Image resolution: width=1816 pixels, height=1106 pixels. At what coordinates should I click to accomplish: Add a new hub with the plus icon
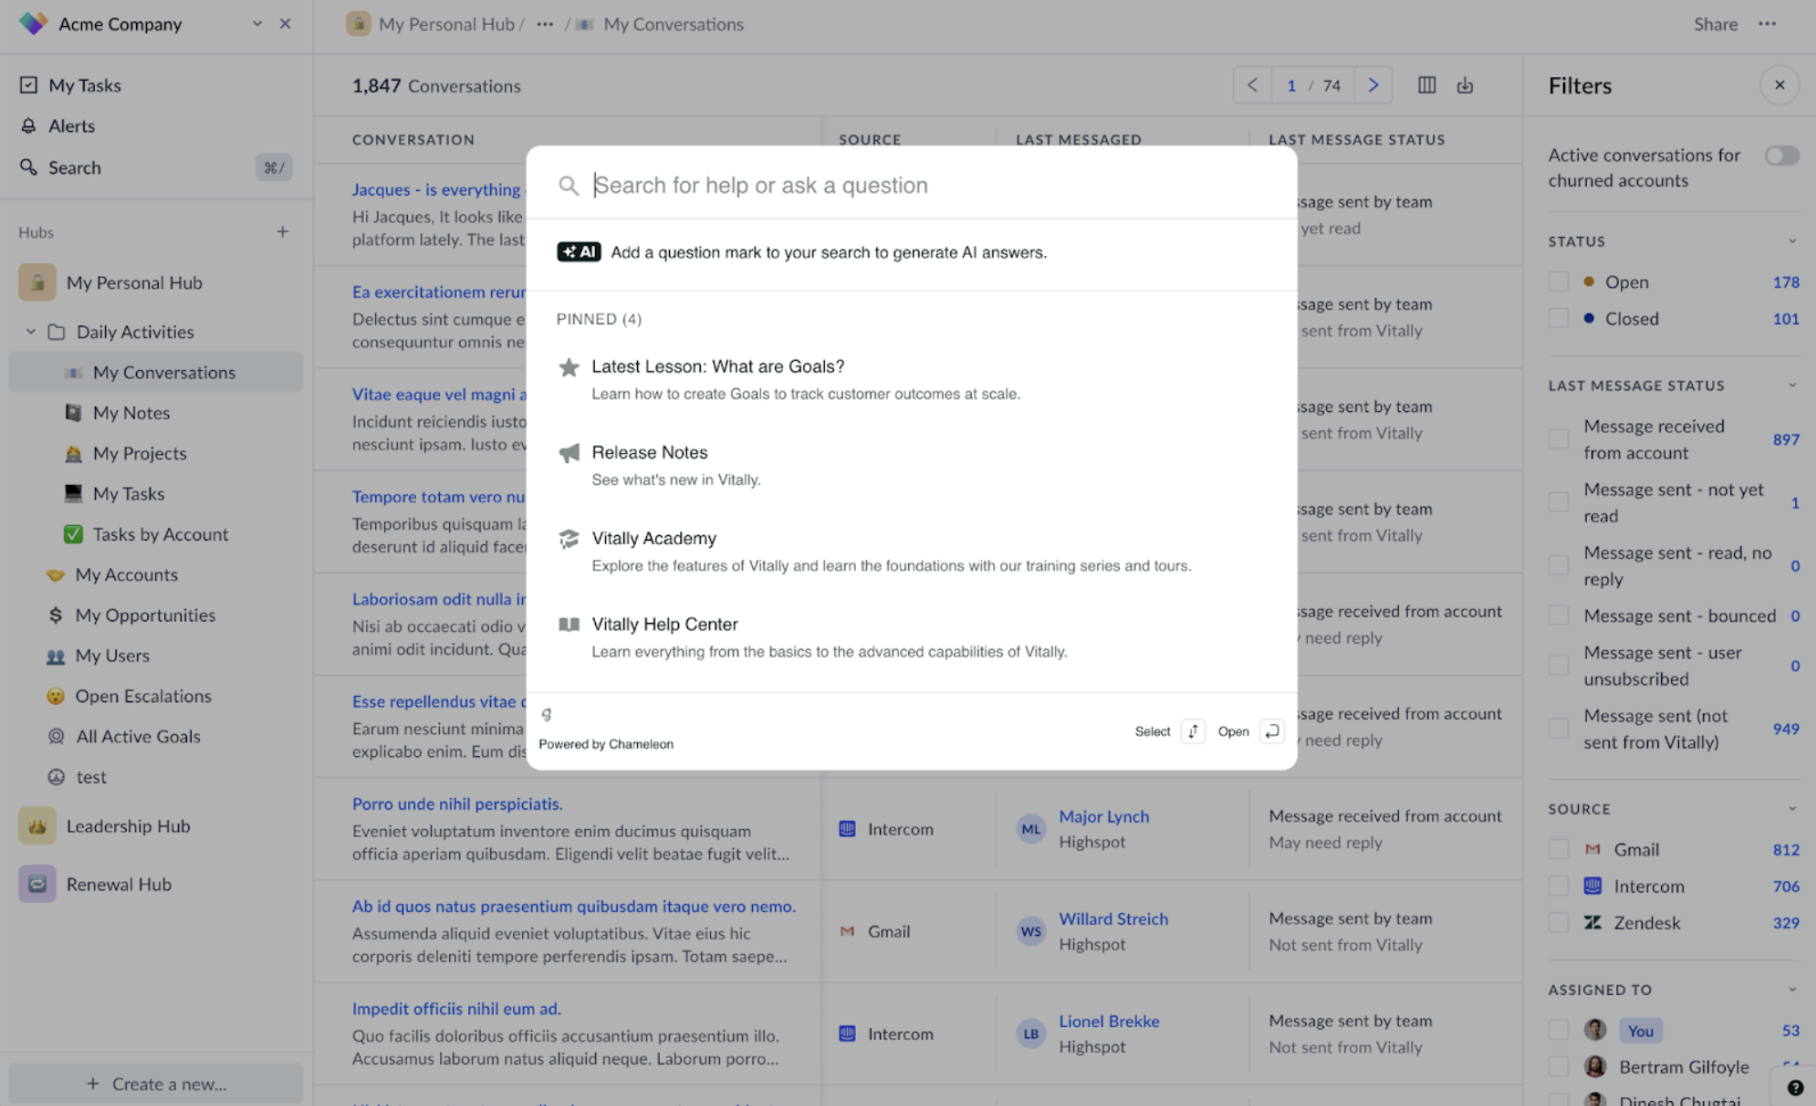point(283,232)
